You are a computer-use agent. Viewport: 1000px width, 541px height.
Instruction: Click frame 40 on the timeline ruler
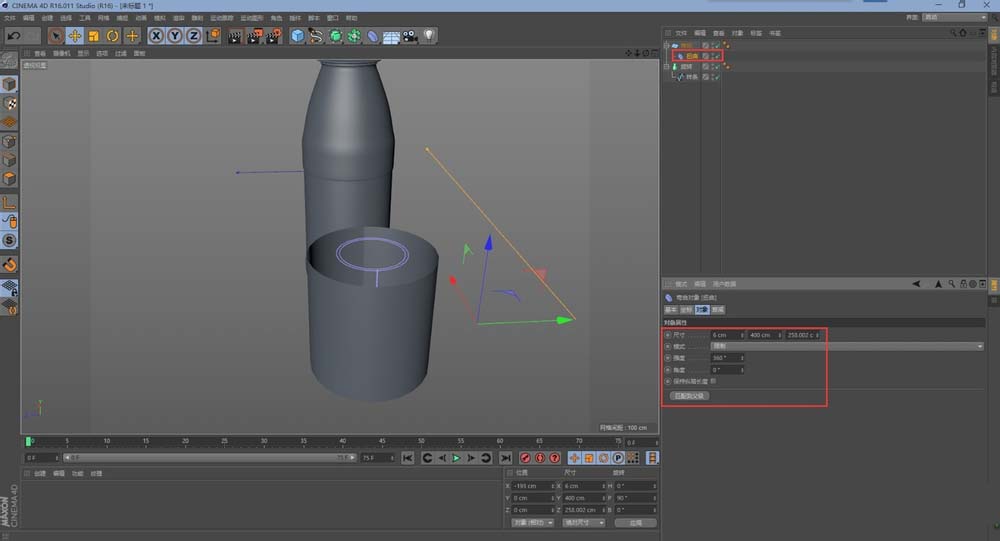click(x=342, y=441)
